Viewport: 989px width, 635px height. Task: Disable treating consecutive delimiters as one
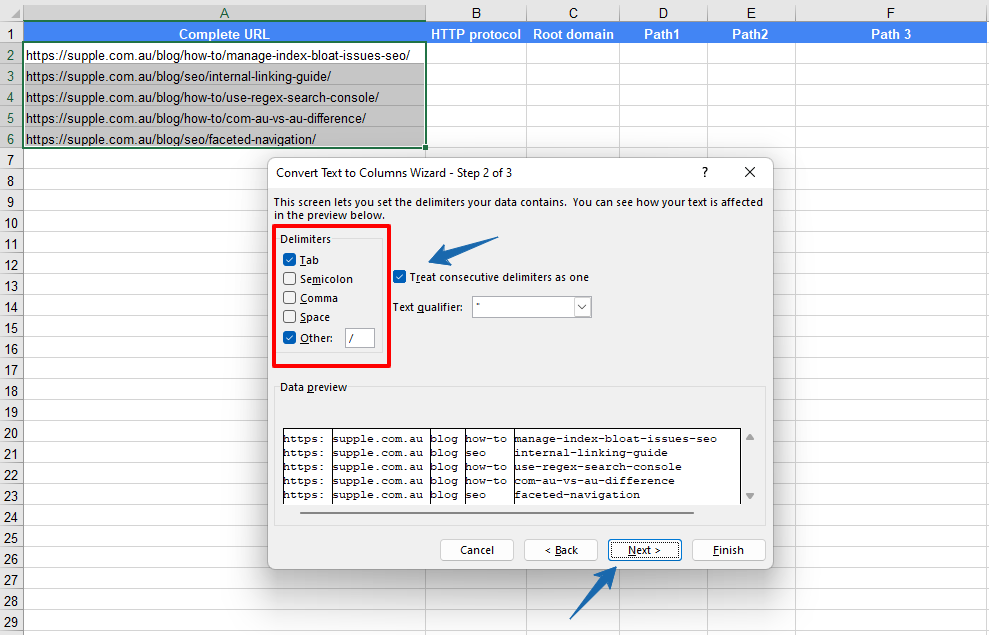click(400, 277)
